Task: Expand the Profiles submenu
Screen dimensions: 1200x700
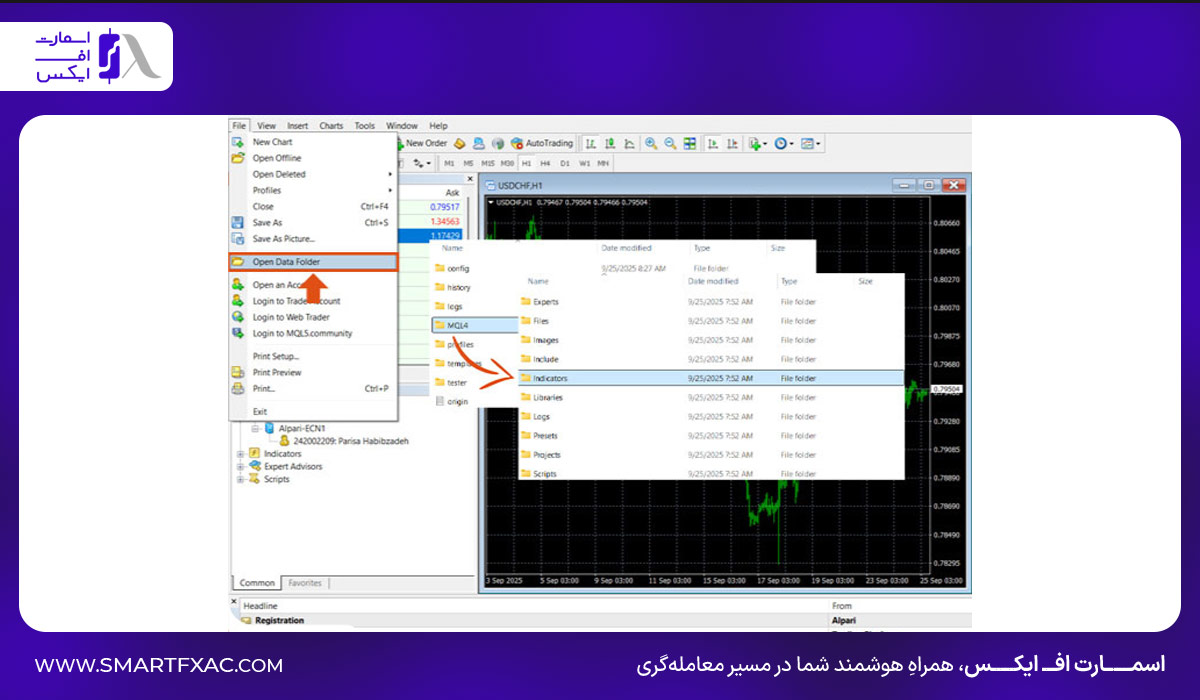Action: click(x=313, y=190)
